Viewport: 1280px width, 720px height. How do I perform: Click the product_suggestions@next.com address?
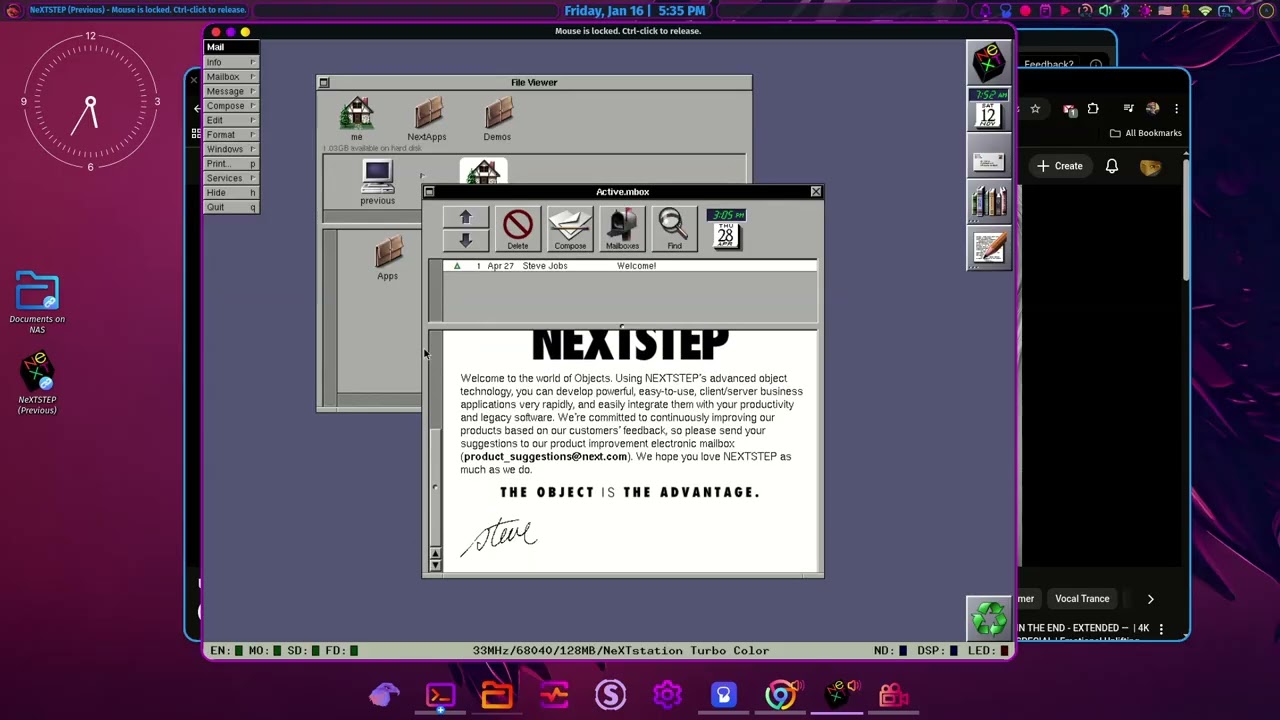[x=545, y=457]
